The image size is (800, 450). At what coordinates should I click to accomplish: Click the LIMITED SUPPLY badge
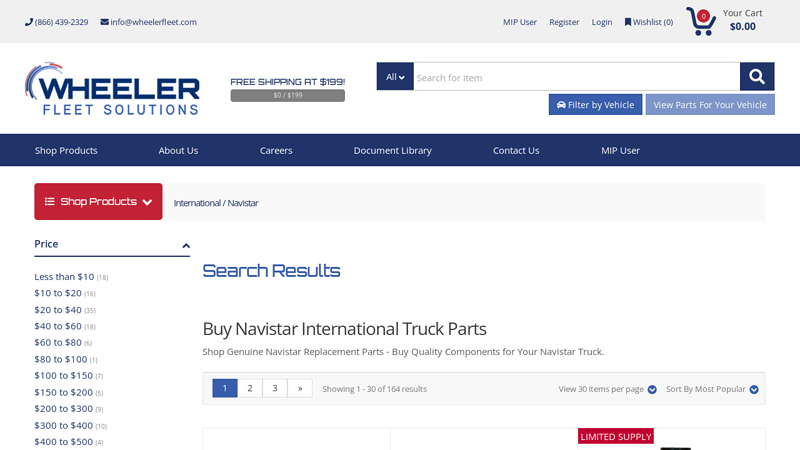pos(616,436)
